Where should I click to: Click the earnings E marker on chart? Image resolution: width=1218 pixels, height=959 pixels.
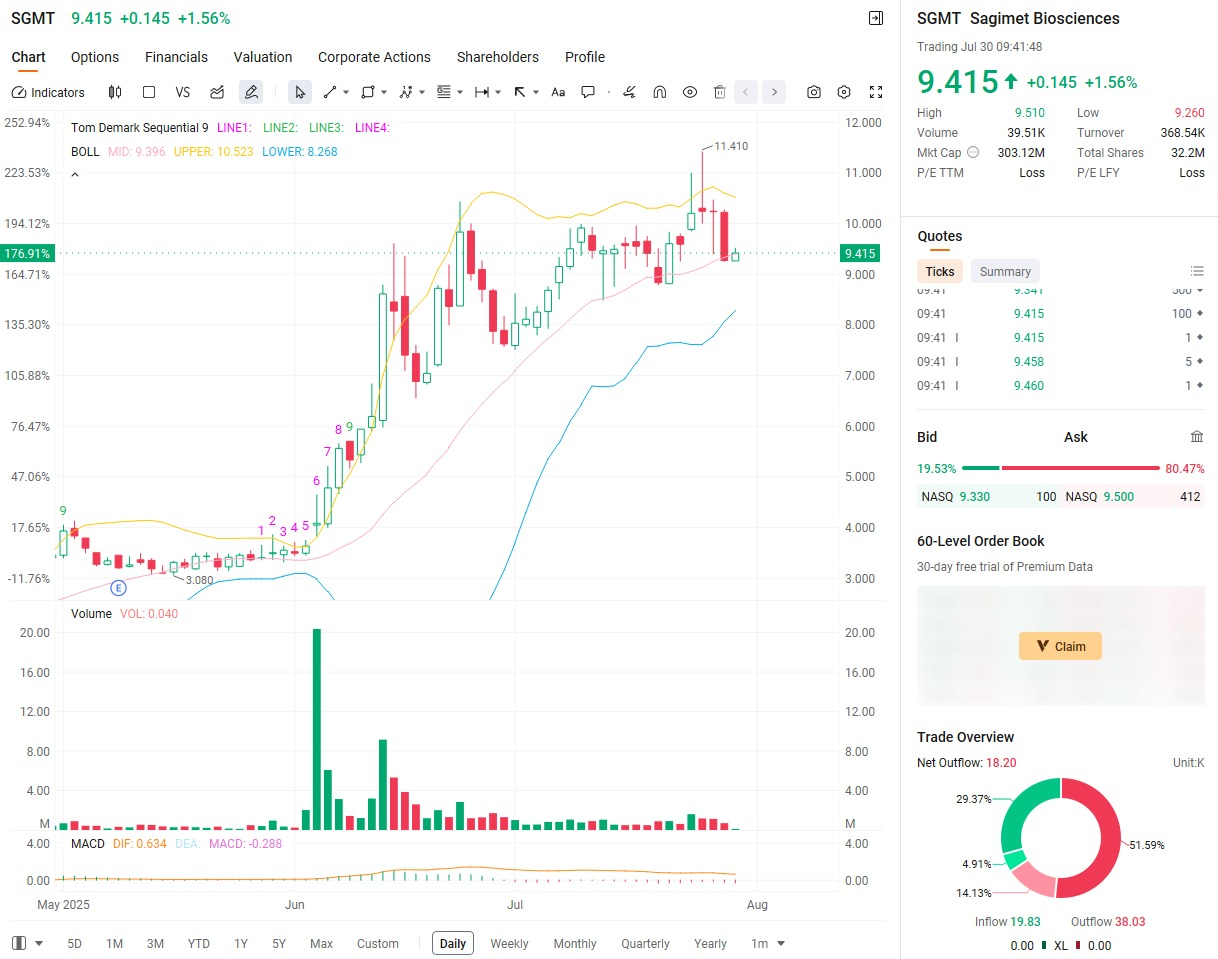click(118, 587)
